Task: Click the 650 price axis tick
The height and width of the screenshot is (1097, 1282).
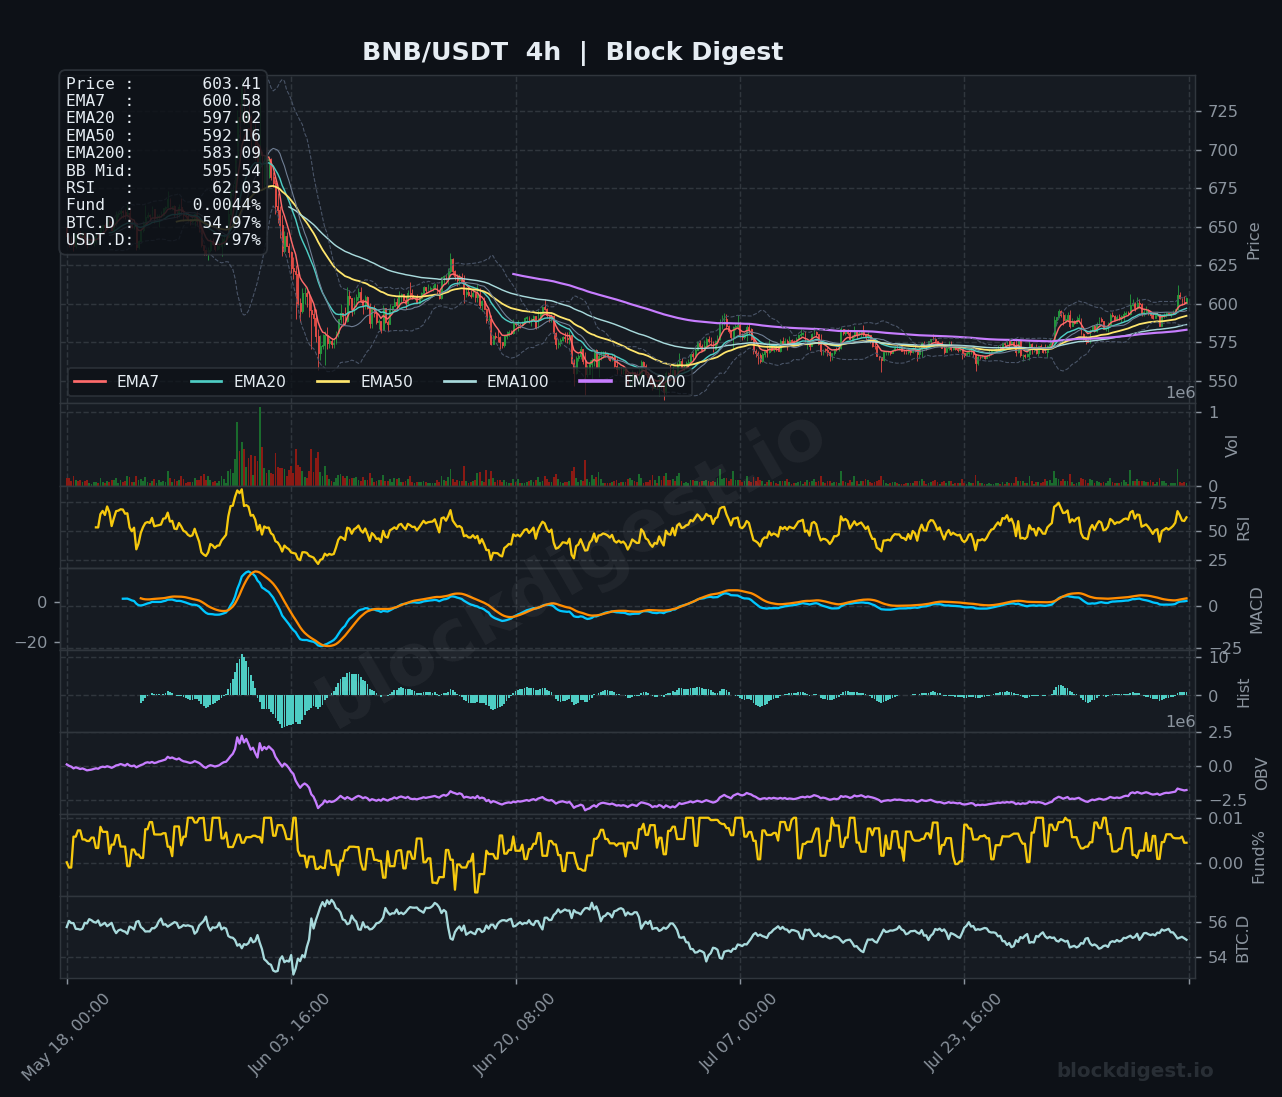Action: [x=1222, y=228]
